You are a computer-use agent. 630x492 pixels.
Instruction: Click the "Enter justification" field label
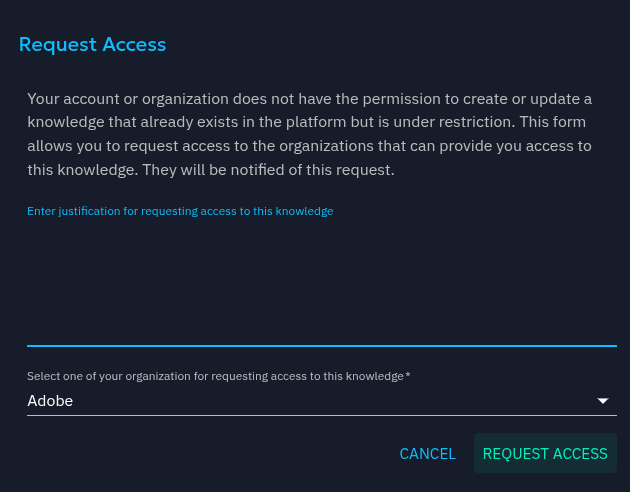coord(180,211)
